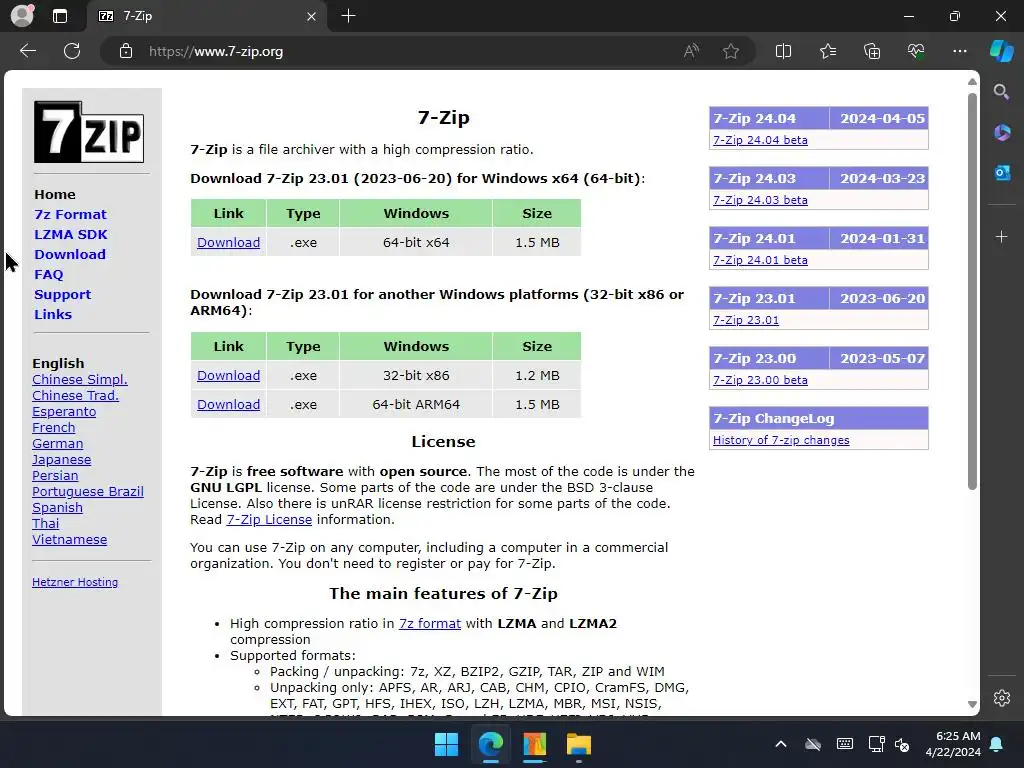Switch language to Japanese
Image resolution: width=1024 pixels, height=768 pixels.
[61, 459]
